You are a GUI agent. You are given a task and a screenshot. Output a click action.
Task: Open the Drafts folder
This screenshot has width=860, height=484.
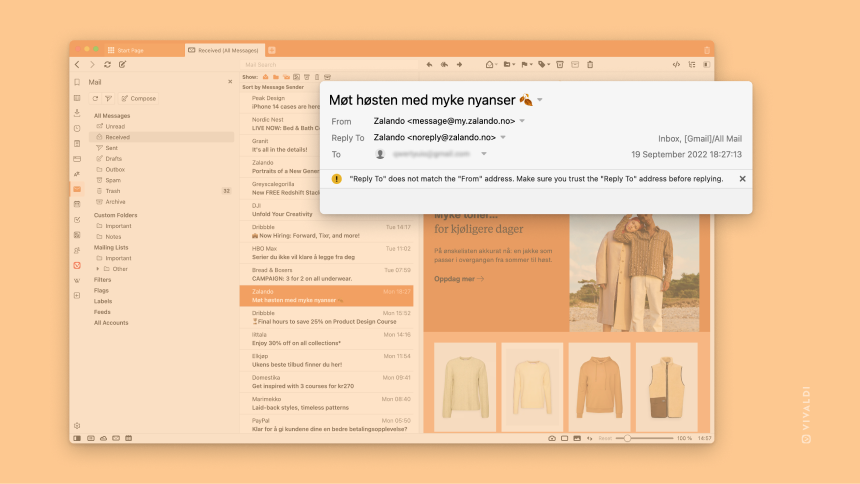(114, 159)
